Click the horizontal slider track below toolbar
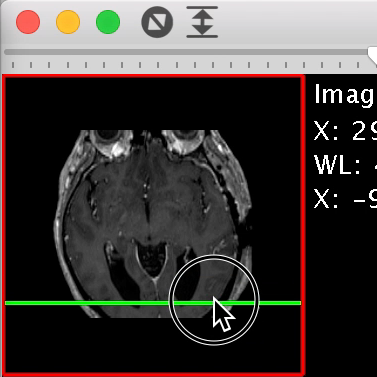The height and width of the screenshot is (377, 377). click(x=187, y=52)
